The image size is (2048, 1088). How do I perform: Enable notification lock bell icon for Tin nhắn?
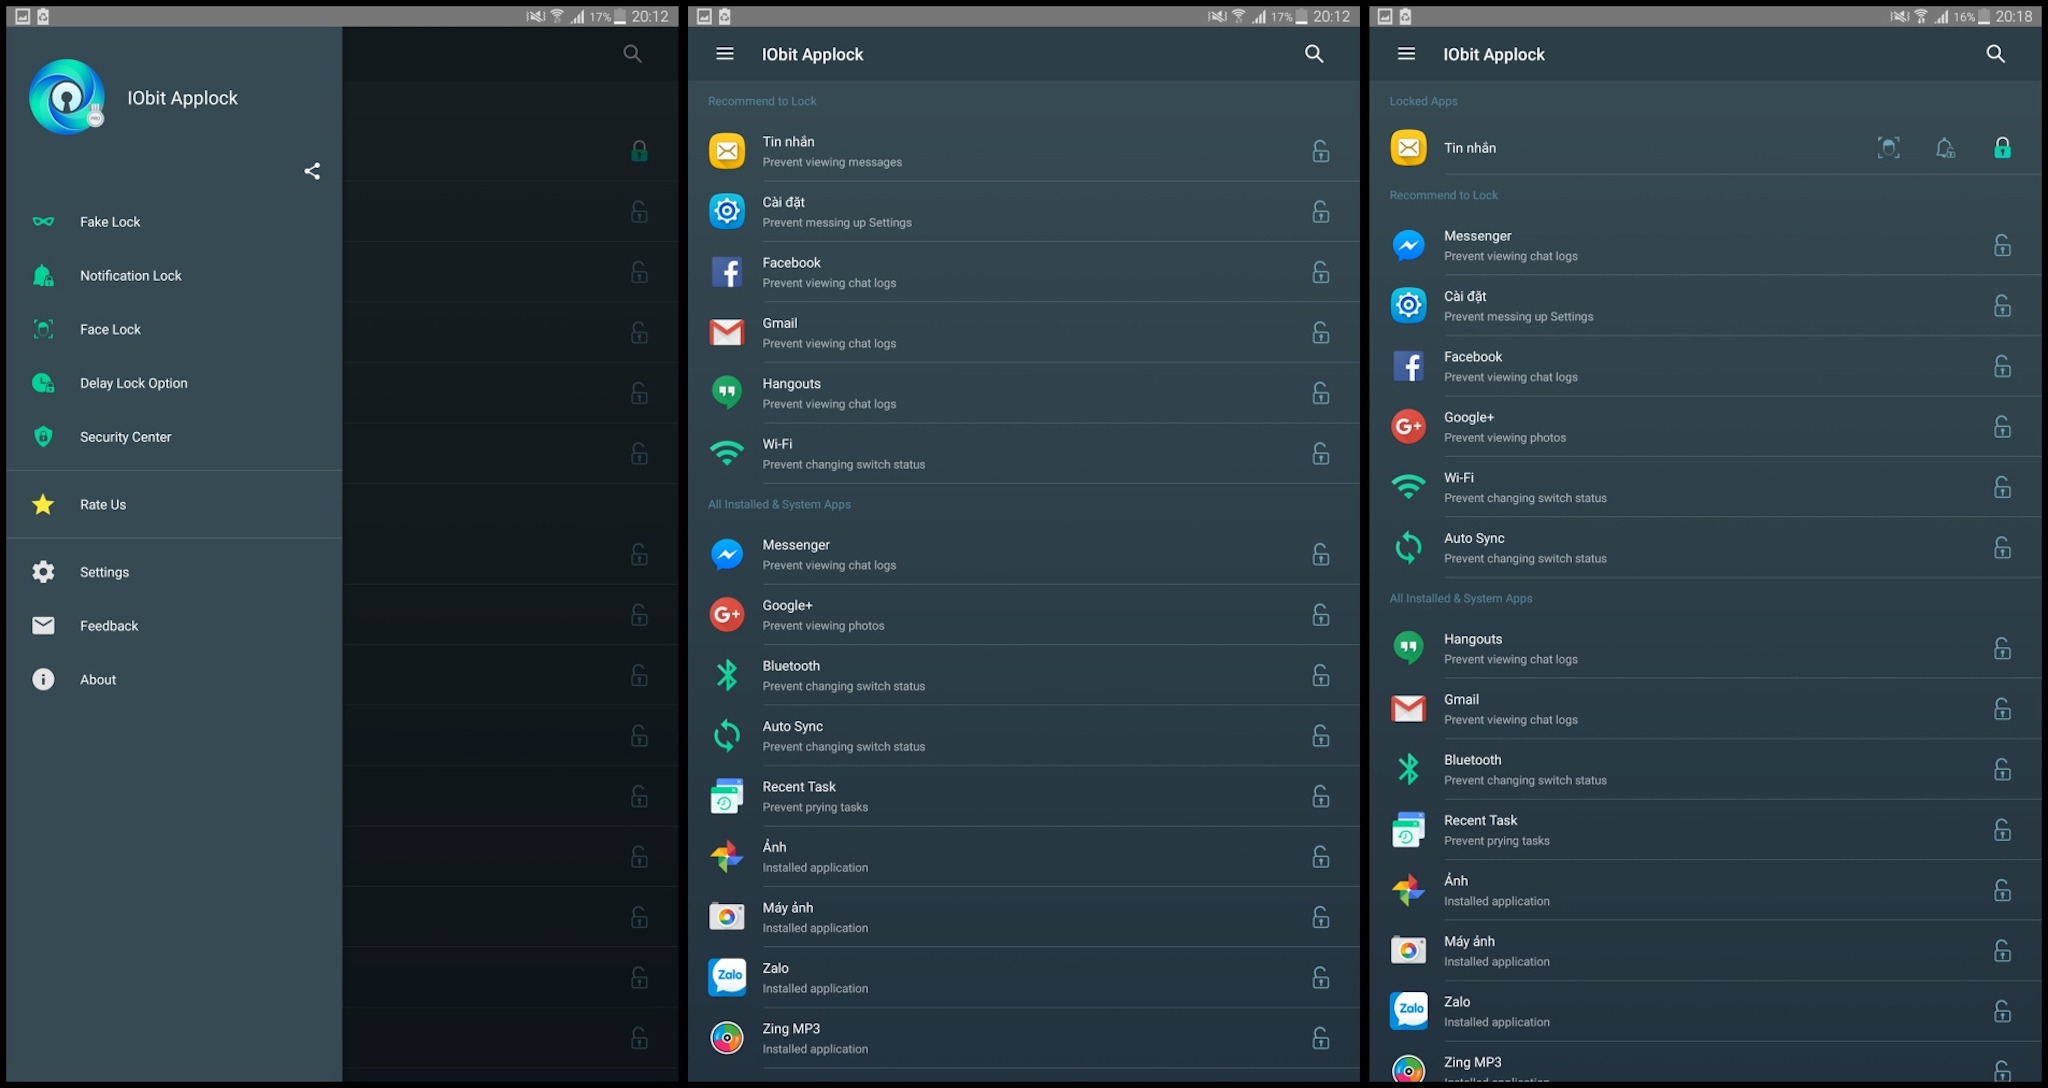click(x=1945, y=148)
